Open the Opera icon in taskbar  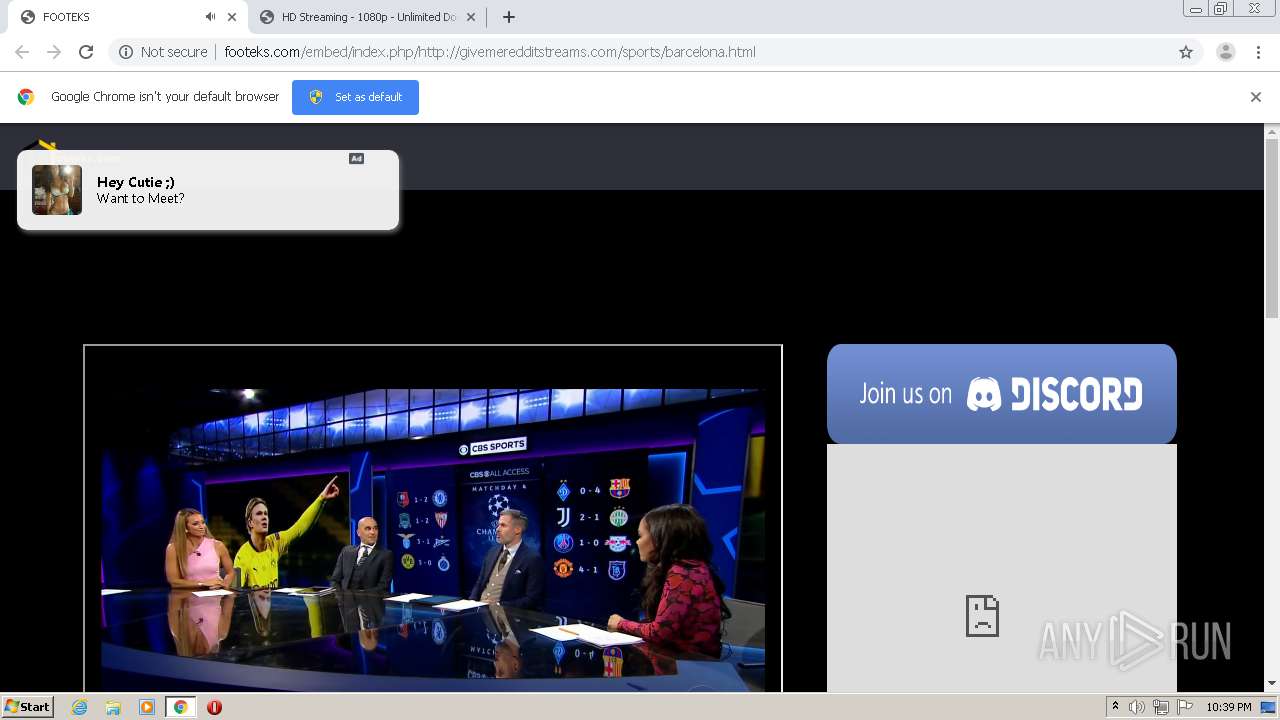[x=214, y=707]
